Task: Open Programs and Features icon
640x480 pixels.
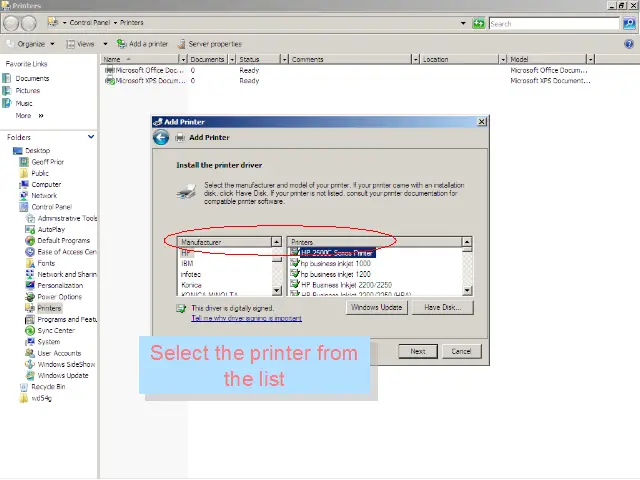Action: click(x=30, y=319)
